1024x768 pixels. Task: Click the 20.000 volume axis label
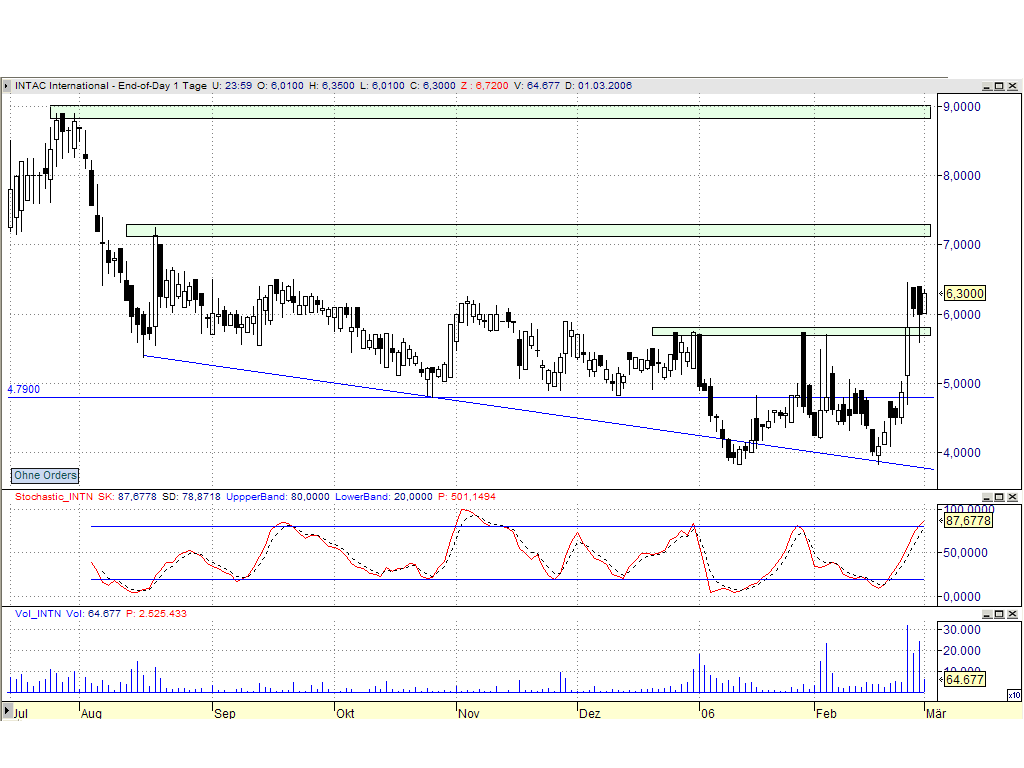tap(962, 650)
